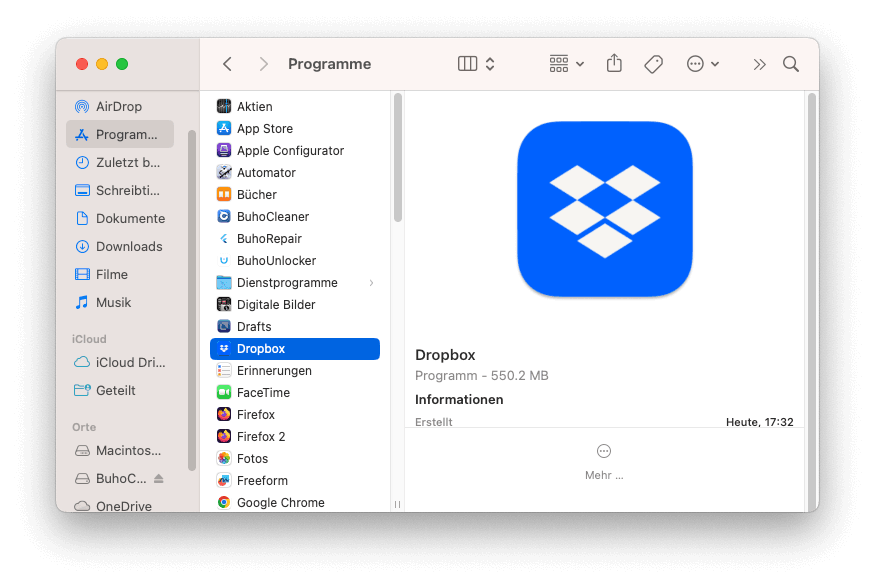875x586 pixels.
Task: Select the App Store app icon
Action: coord(224,128)
